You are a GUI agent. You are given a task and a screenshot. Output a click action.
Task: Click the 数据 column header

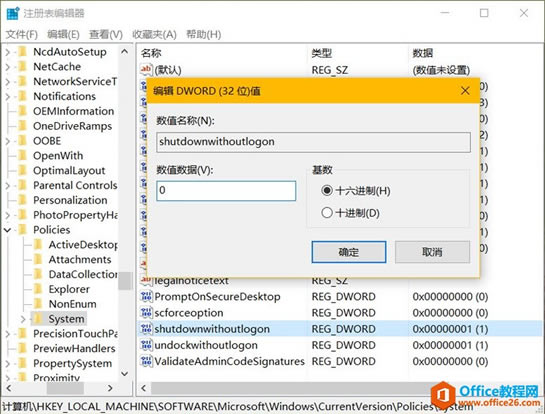pos(422,53)
